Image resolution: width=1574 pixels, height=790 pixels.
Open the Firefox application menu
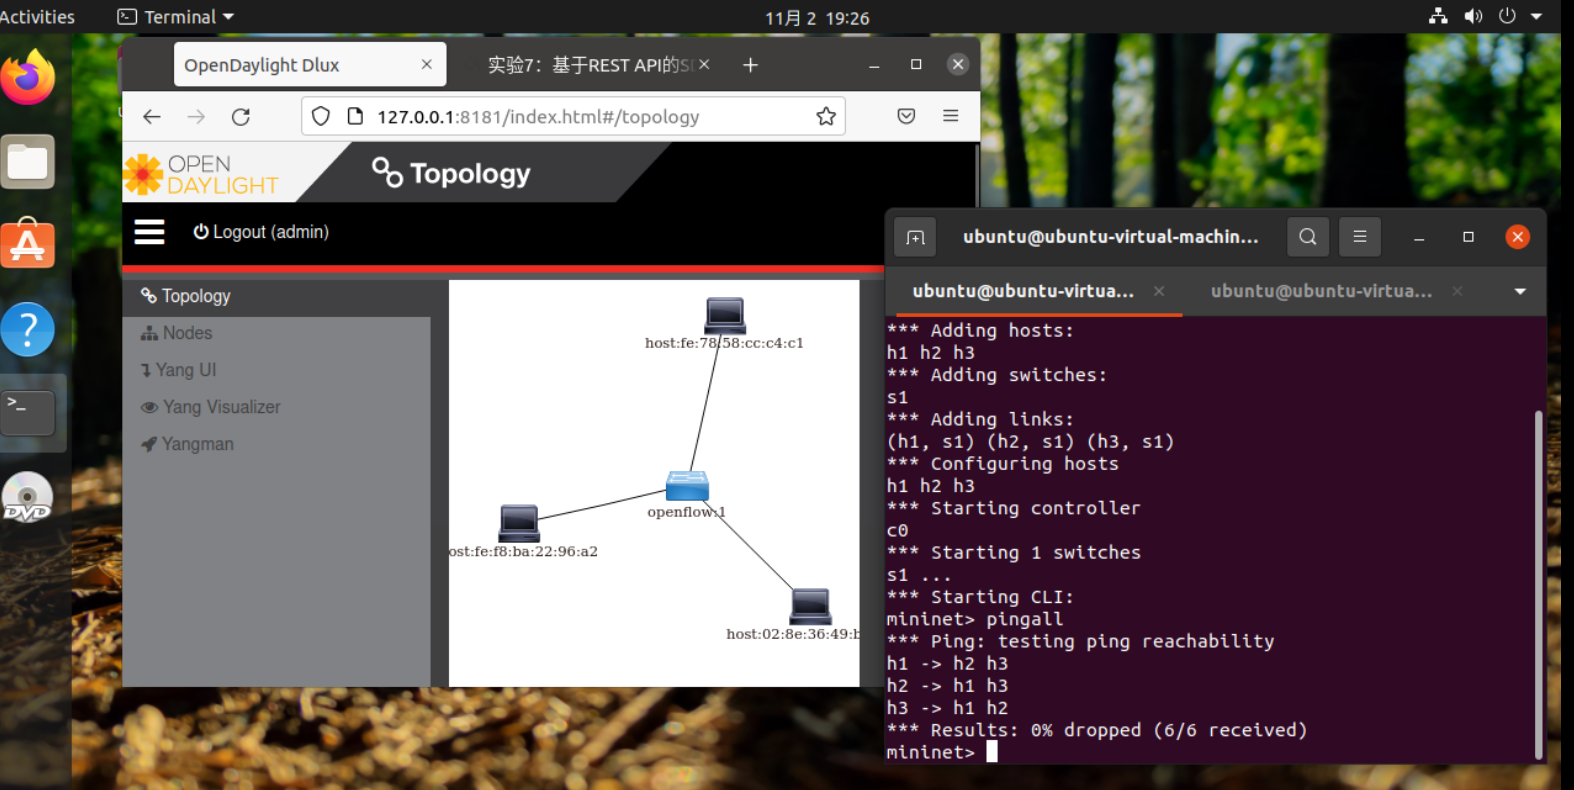[951, 117]
